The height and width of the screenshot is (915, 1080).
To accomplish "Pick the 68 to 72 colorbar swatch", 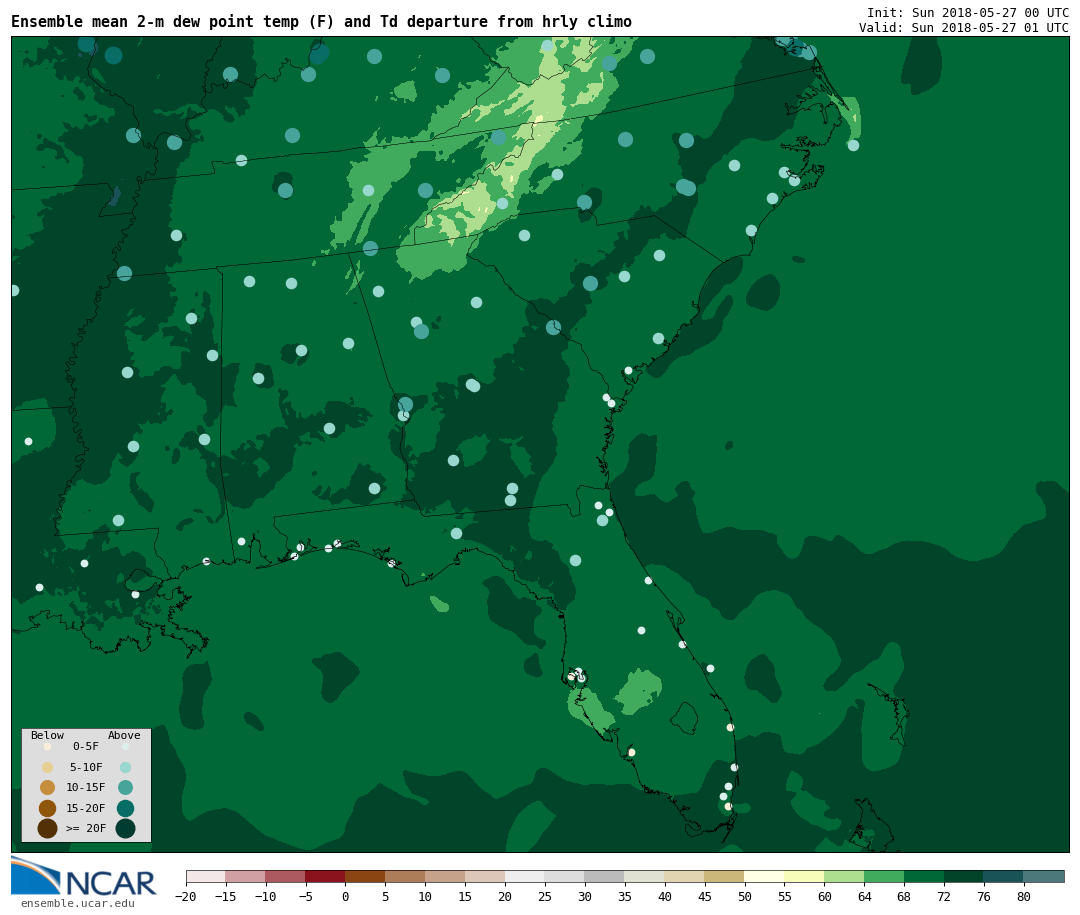I will click(x=924, y=877).
